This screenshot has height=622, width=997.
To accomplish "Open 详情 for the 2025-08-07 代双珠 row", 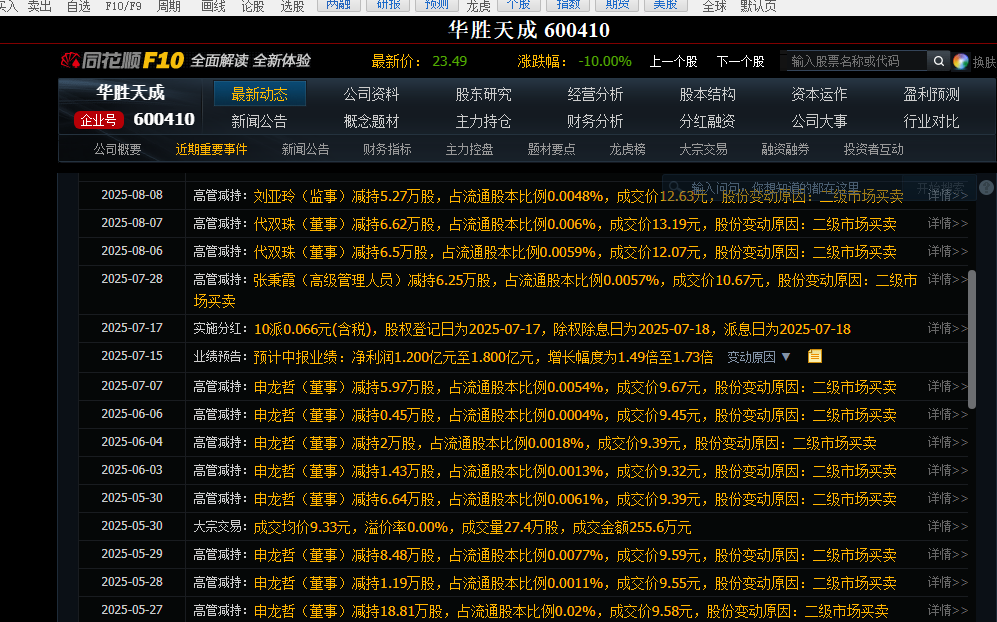I will tap(947, 223).
